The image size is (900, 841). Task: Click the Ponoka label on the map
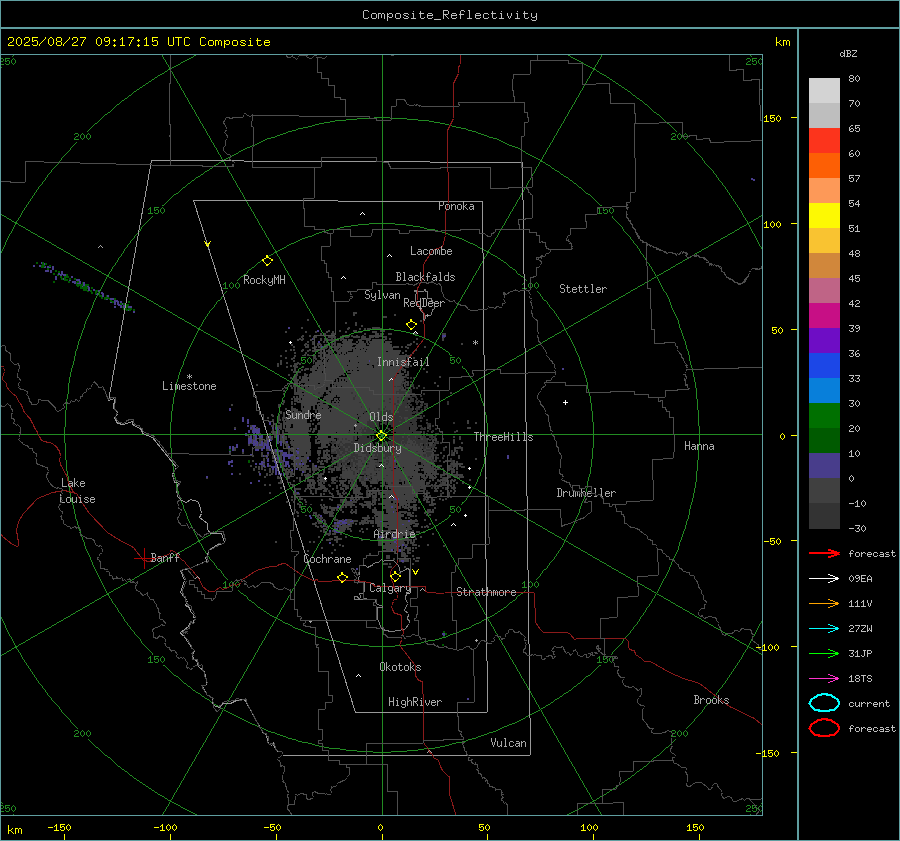pos(456,206)
